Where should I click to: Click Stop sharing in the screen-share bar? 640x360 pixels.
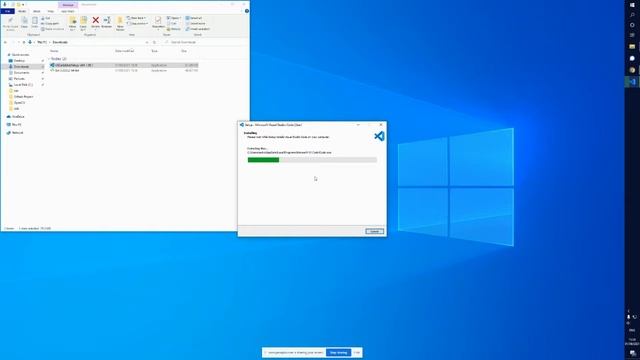click(x=338, y=352)
